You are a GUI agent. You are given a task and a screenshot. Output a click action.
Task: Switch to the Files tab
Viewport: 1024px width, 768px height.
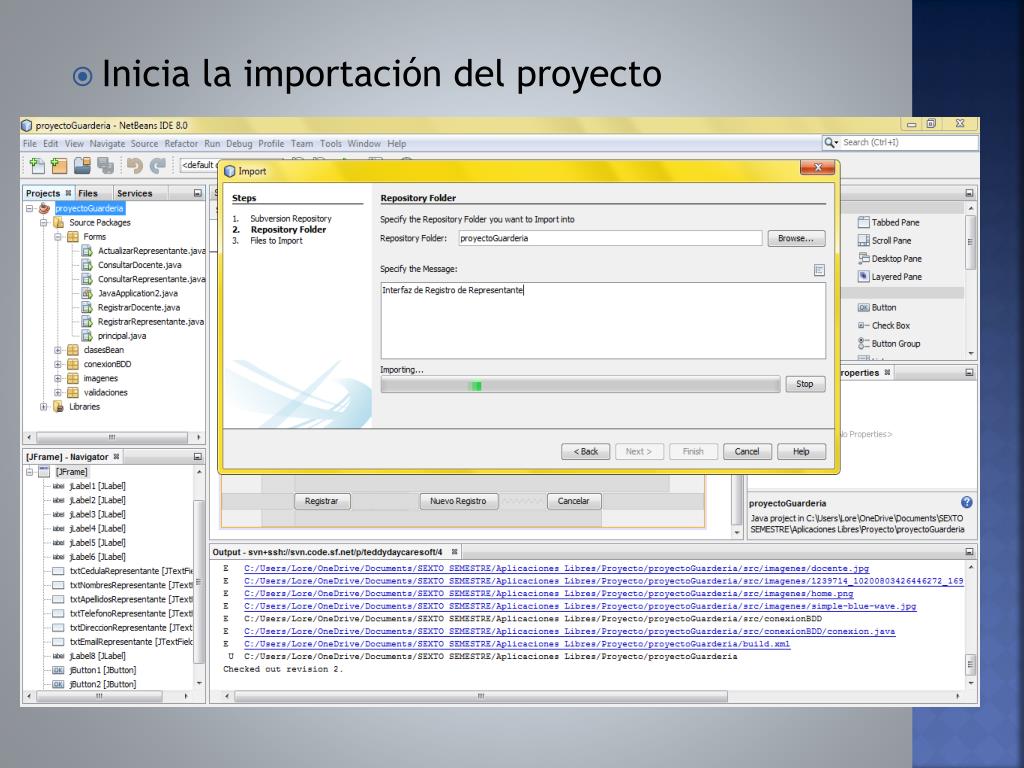click(88, 193)
